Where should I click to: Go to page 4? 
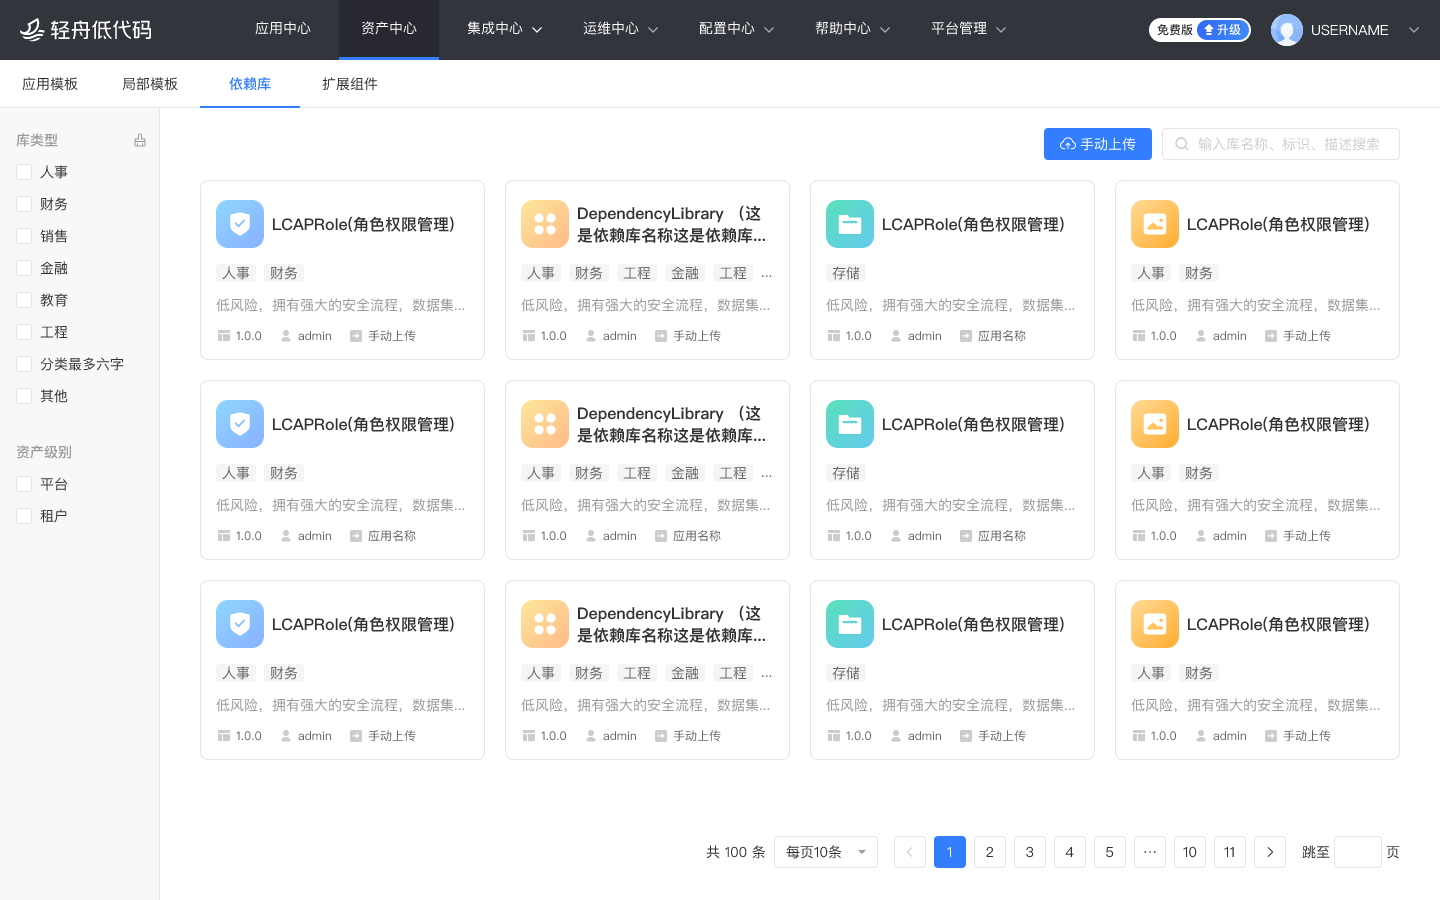[1070, 852]
